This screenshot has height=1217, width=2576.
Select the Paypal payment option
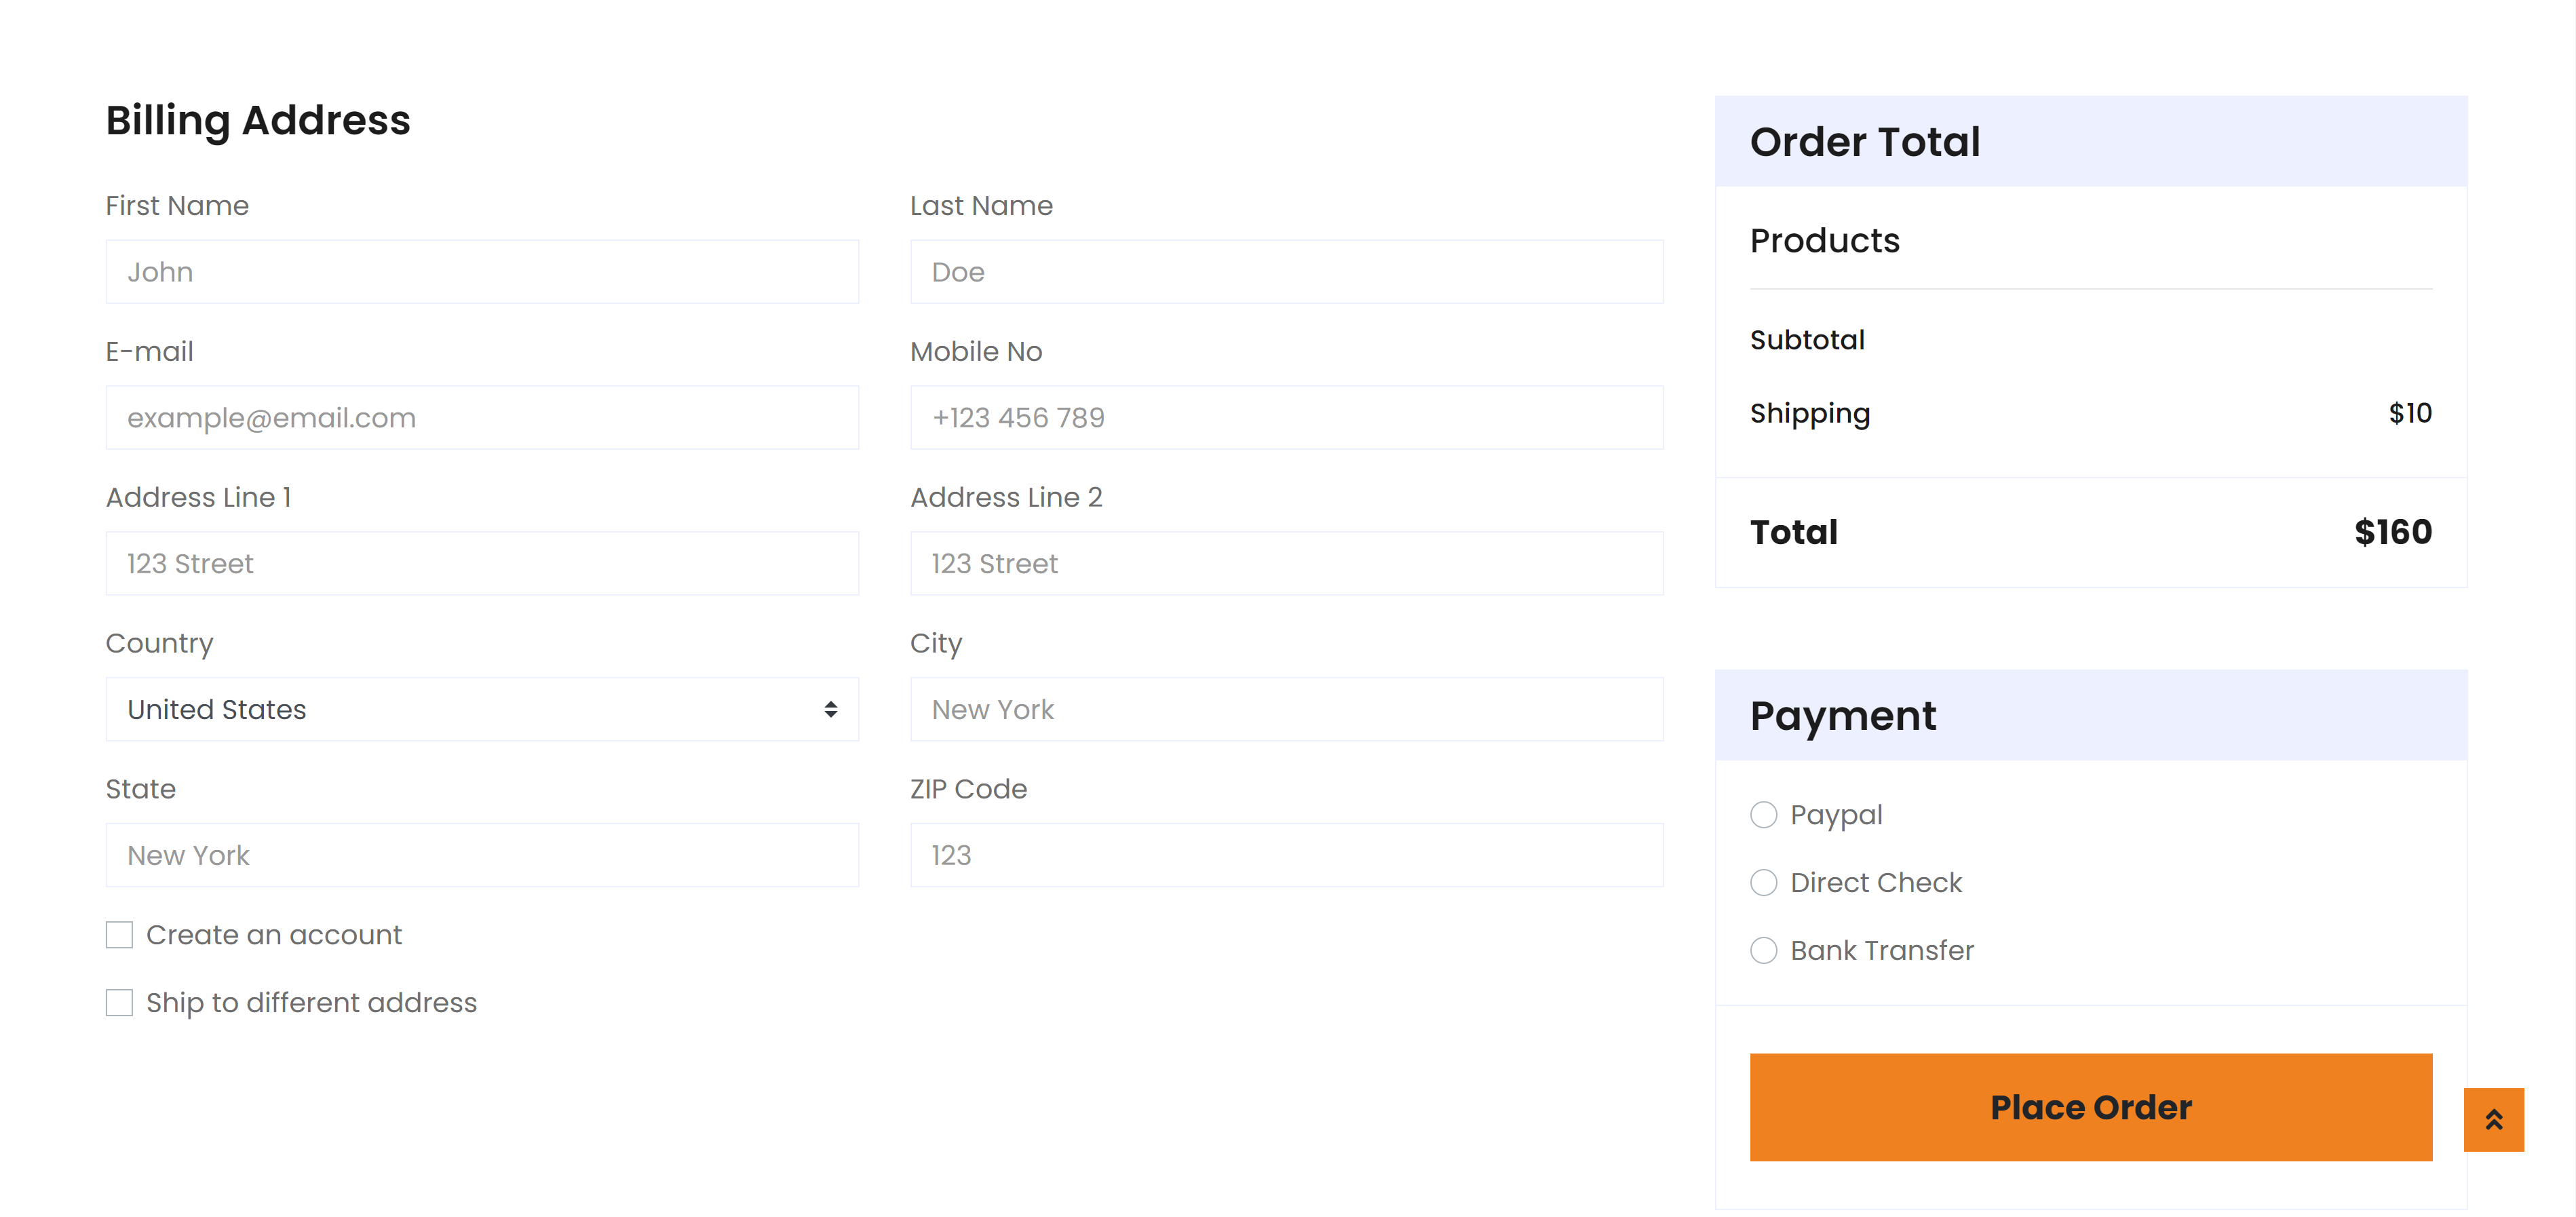1763,815
